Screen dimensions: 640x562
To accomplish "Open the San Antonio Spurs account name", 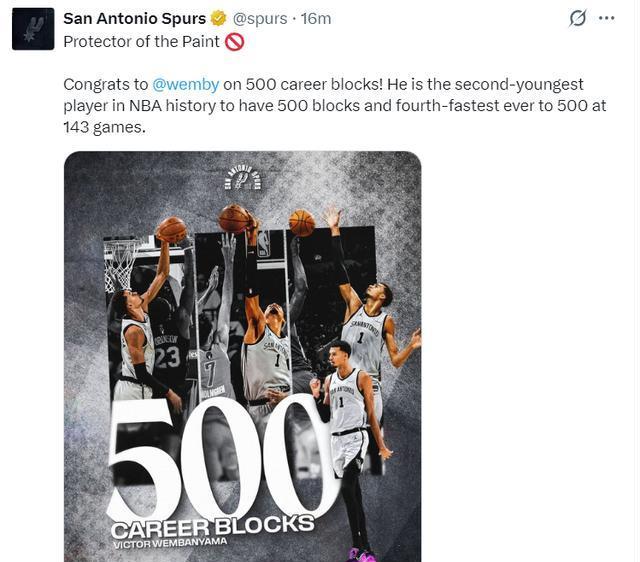I will coord(134,18).
